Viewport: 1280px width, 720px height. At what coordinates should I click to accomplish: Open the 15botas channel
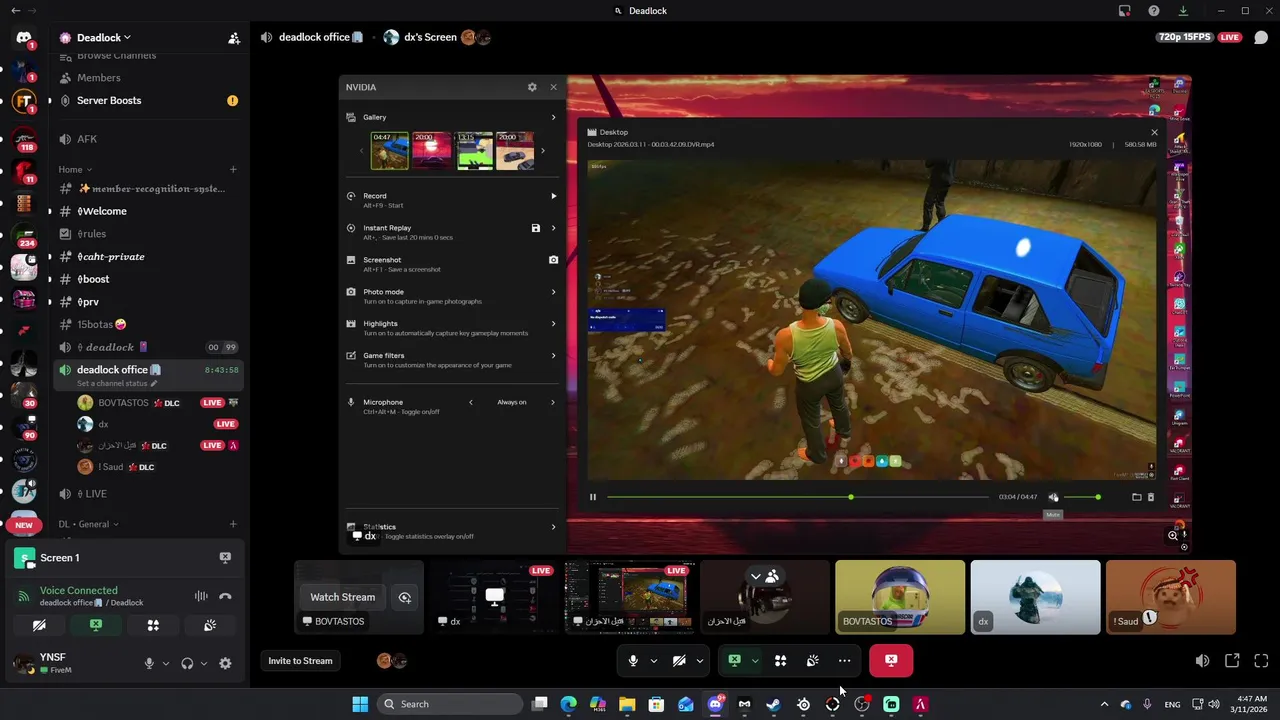tap(101, 324)
